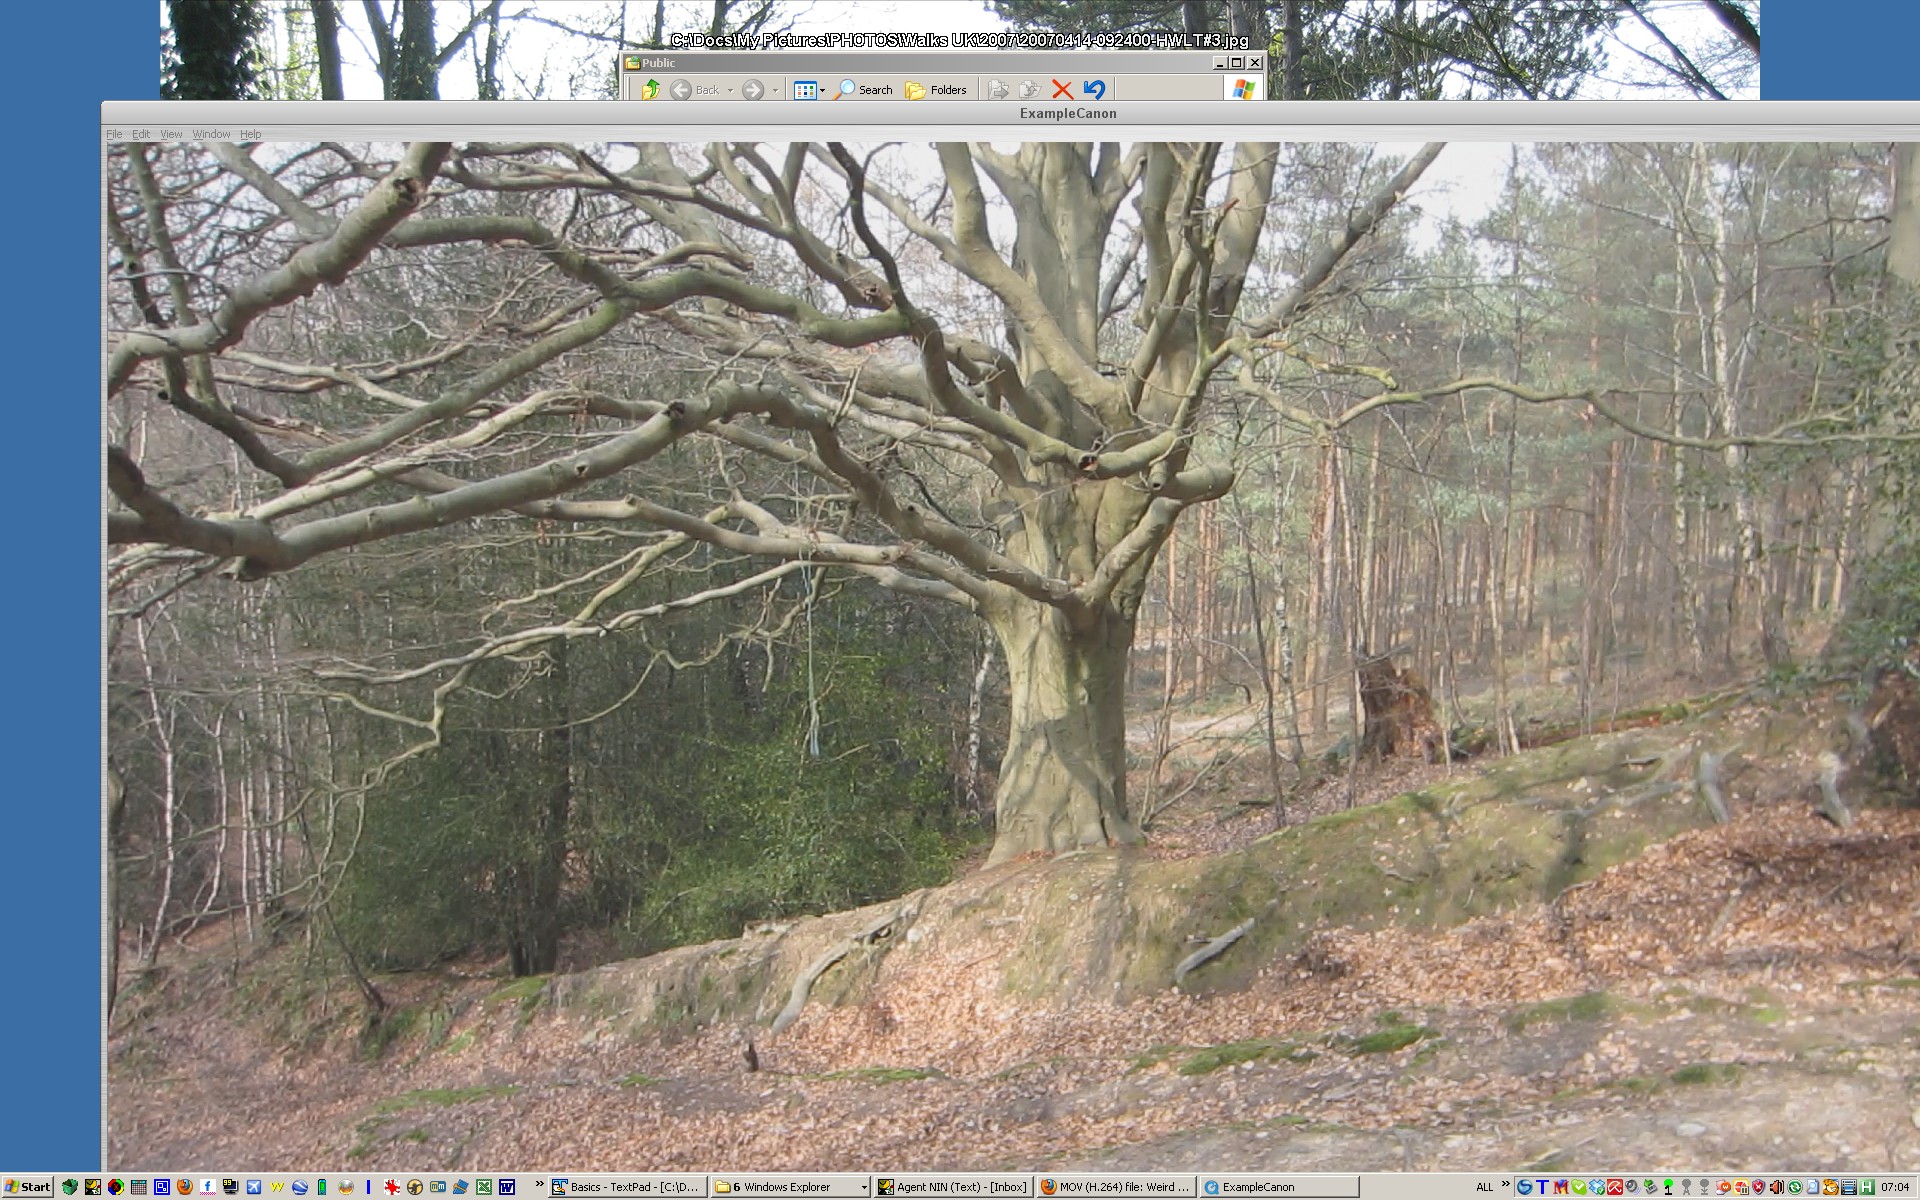Viewport: 1920px width, 1200px height.
Task: Launch Excel from quick launch bar
Action: pos(484,1187)
